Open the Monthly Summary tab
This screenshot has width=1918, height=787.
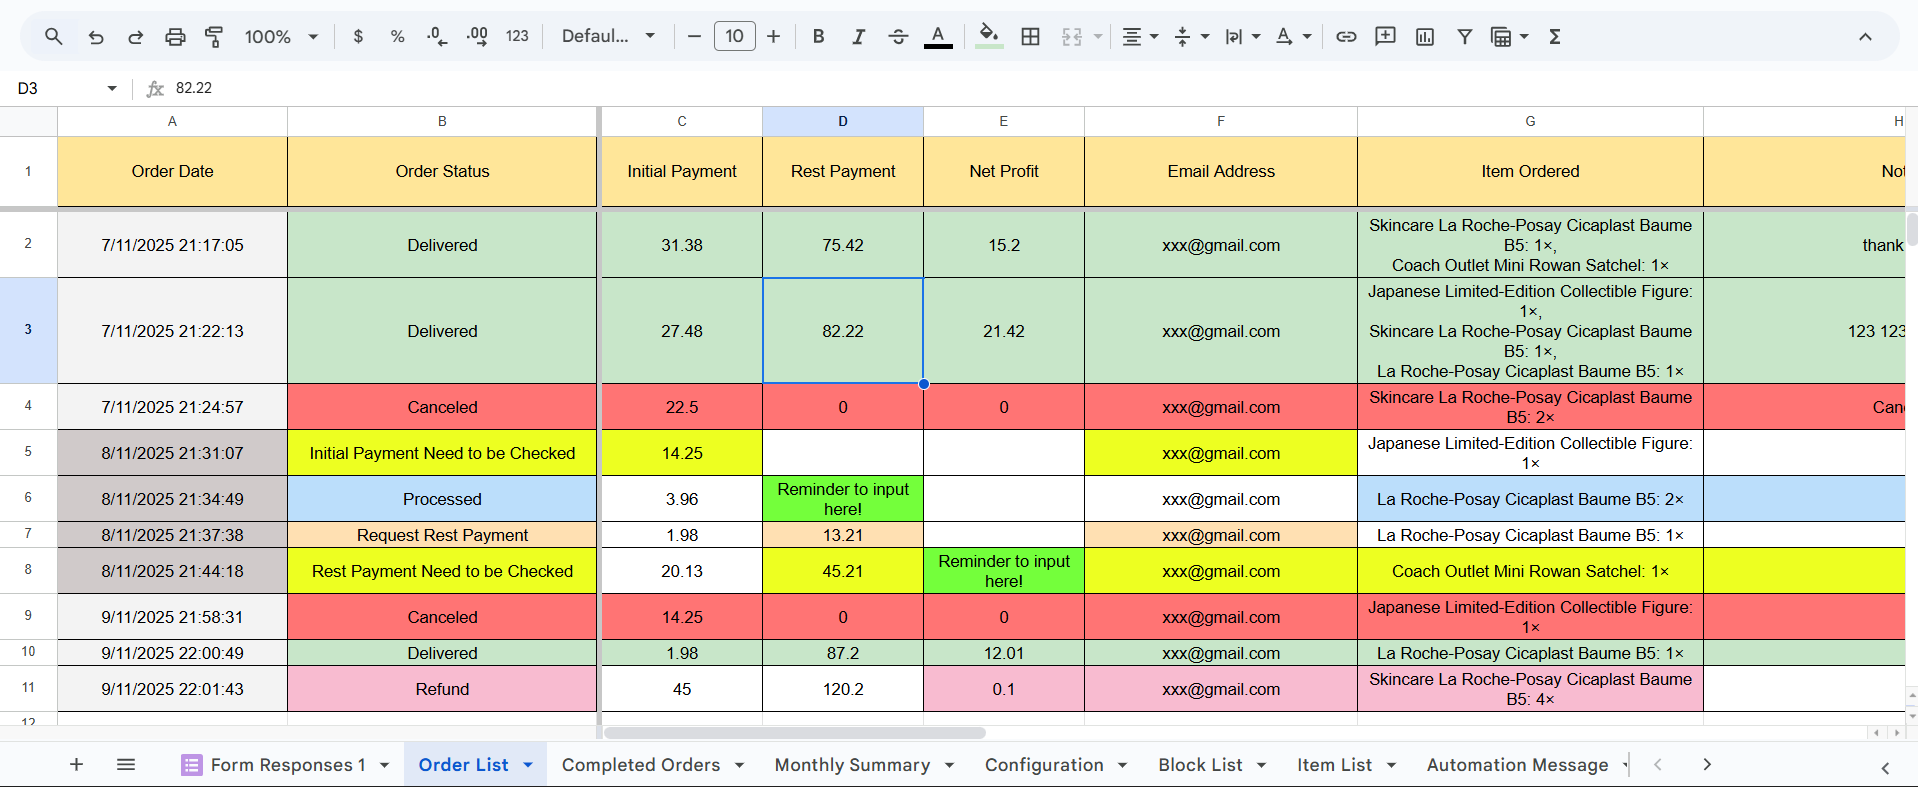pos(852,765)
